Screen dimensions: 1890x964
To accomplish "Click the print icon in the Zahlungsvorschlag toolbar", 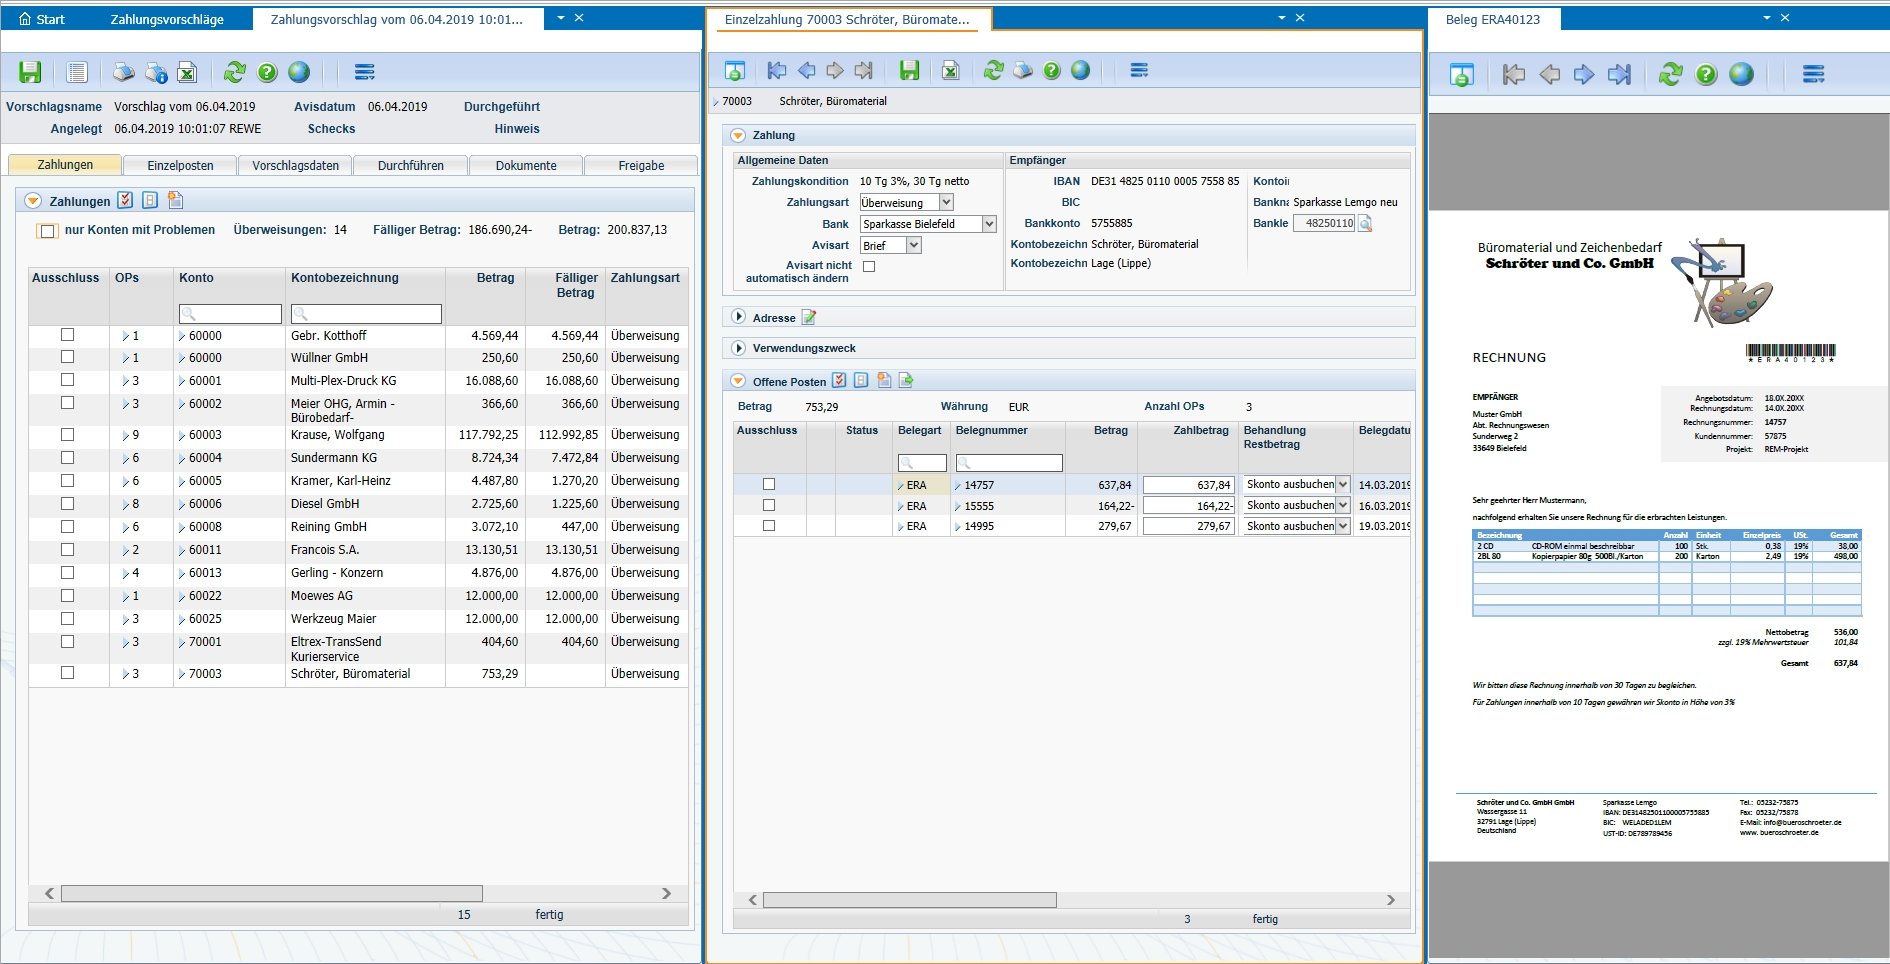I will pos(123,72).
